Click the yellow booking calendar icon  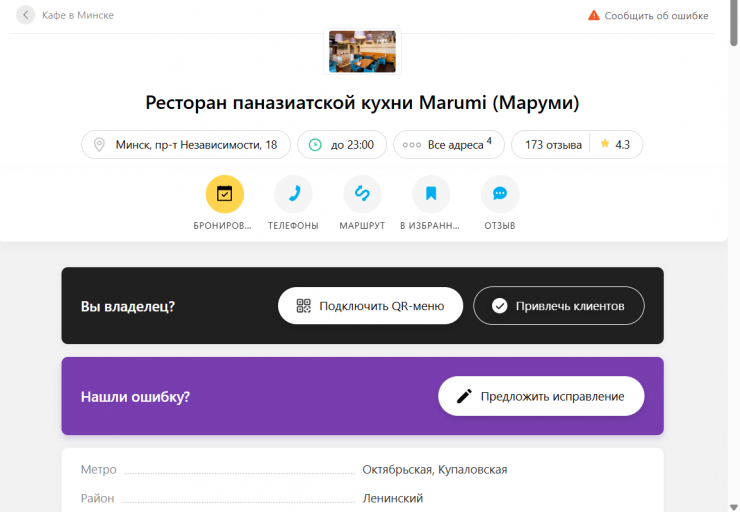point(225,194)
